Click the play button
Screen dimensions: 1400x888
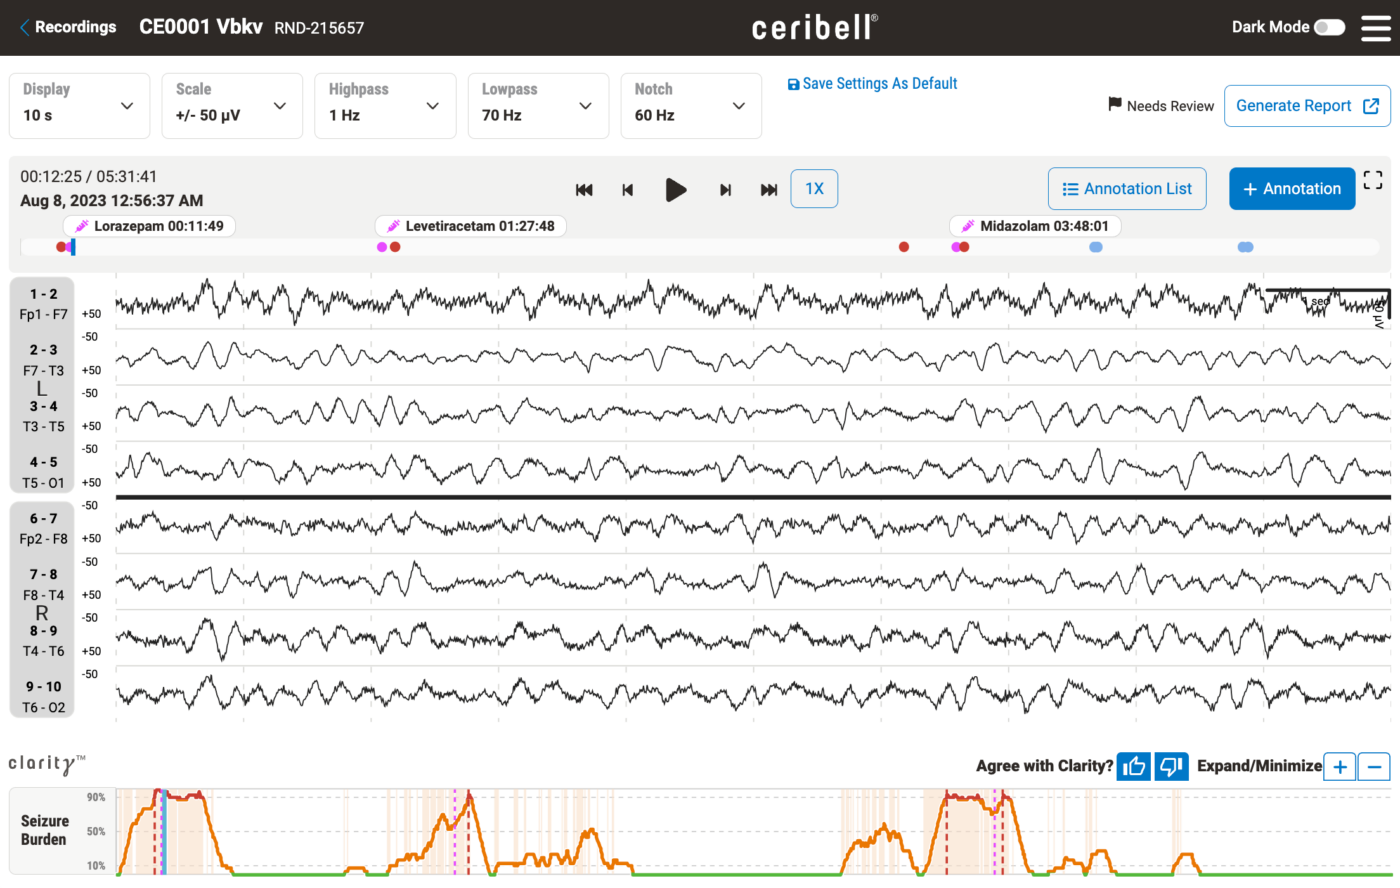(x=676, y=189)
